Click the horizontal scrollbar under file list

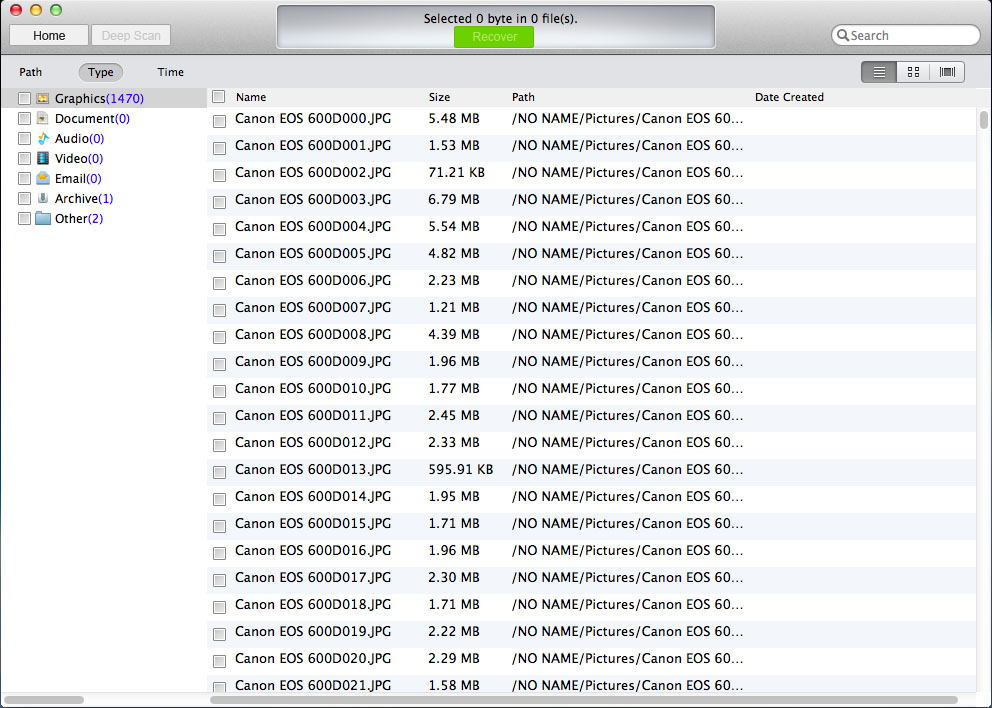point(583,700)
